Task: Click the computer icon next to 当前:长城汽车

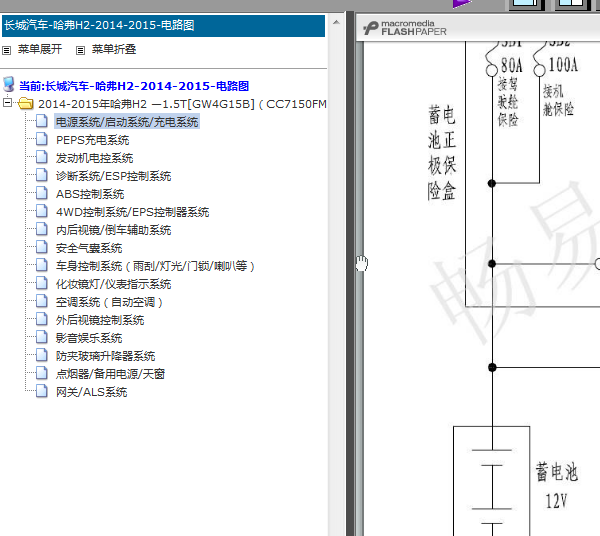Action: (8, 85)
